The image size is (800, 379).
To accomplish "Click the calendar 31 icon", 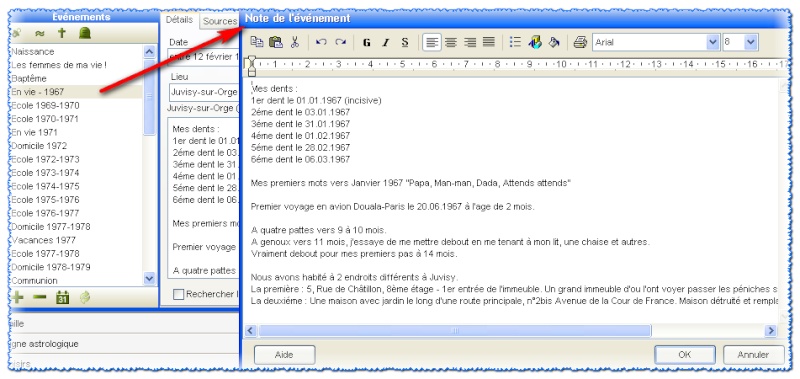I will click(x=62, y=297).
